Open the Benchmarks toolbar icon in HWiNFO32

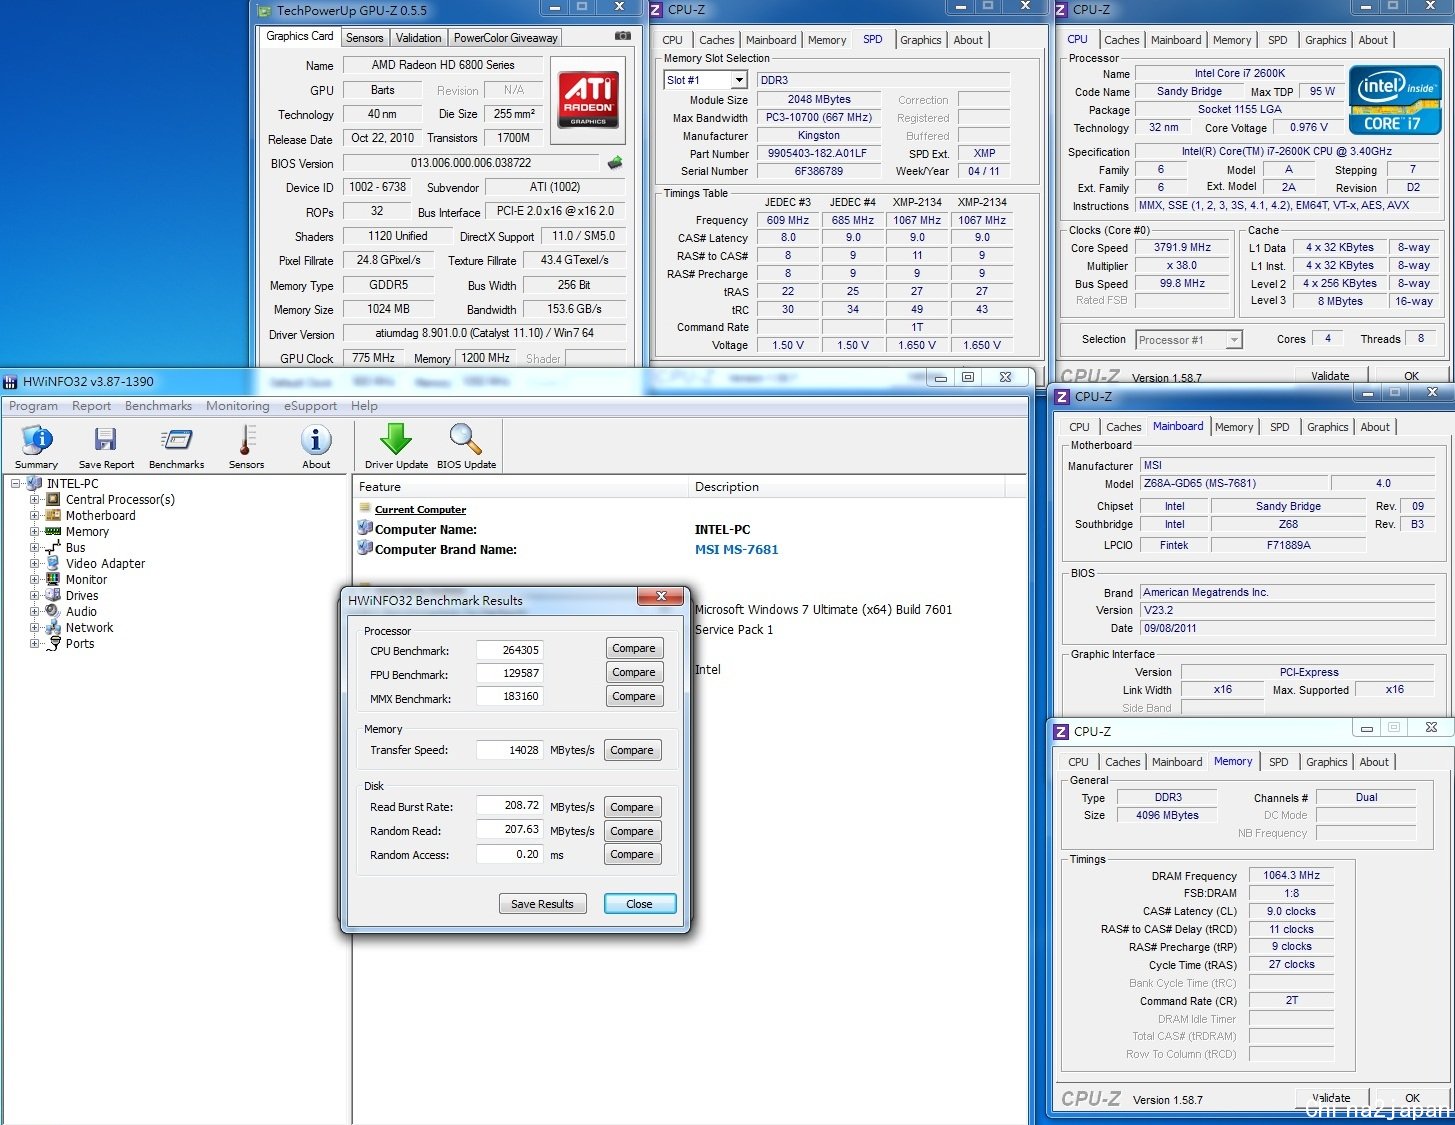click(x=176, y=446)
